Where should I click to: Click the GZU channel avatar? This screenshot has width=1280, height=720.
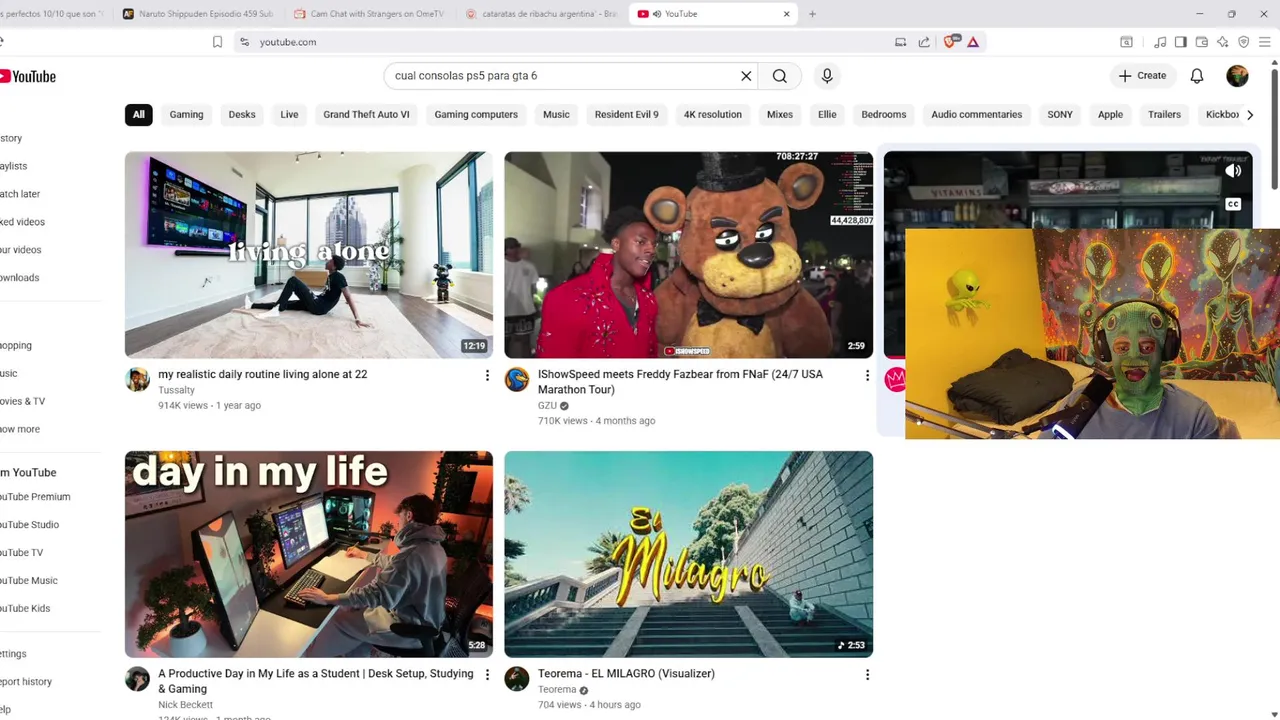click(517, 379)
